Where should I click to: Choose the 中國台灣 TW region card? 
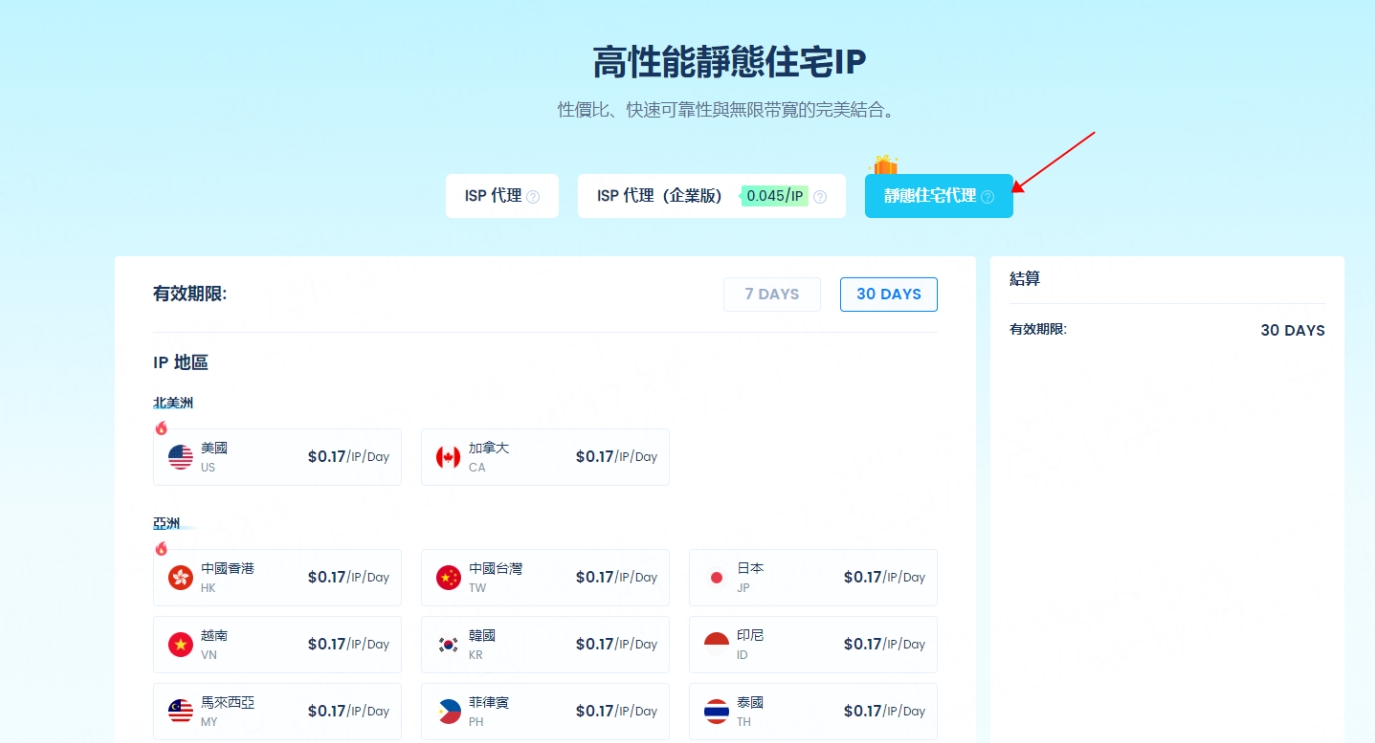pos(545,577)
